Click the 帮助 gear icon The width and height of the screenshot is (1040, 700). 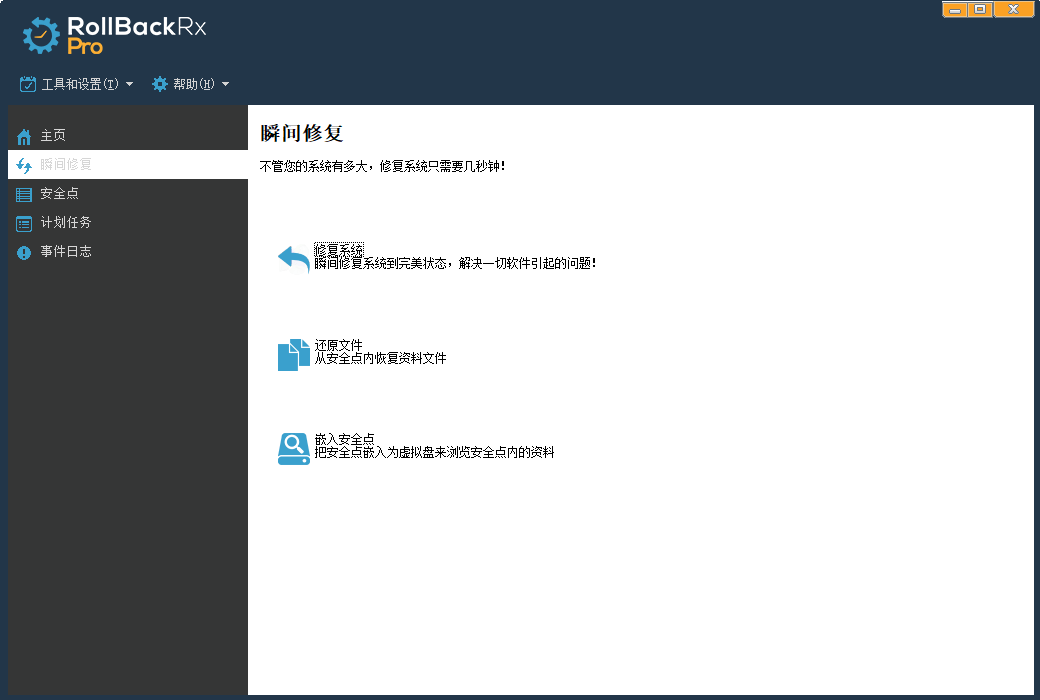tap(160, 84)
